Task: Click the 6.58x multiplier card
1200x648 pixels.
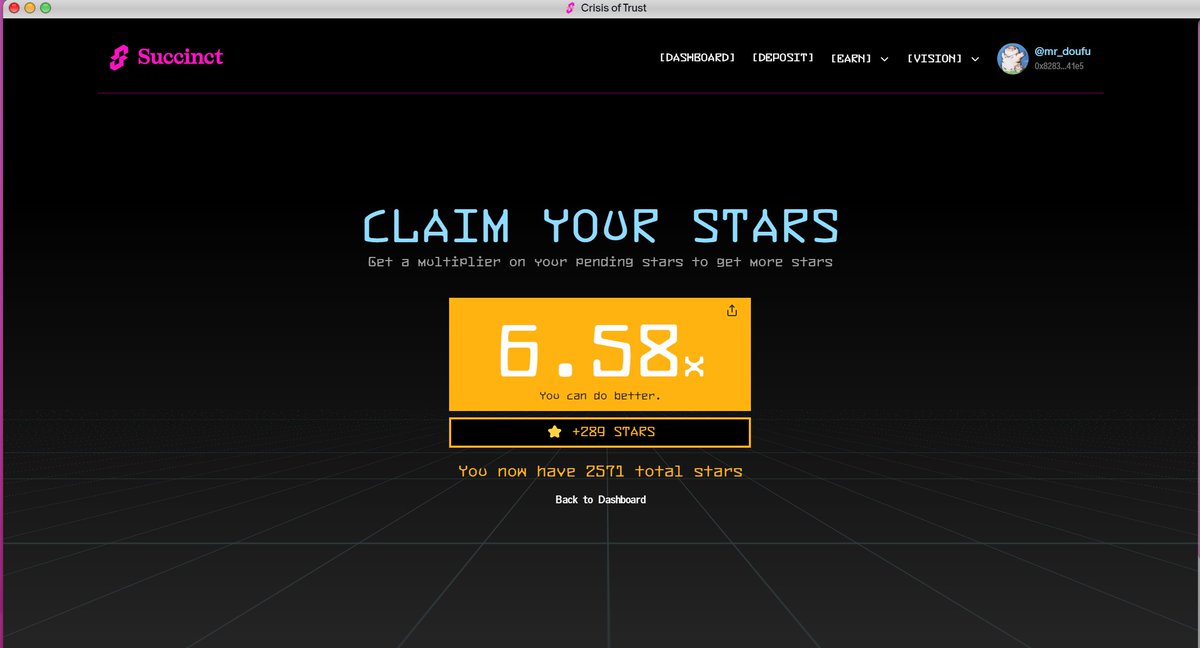Action: click(x=600, y=354)
